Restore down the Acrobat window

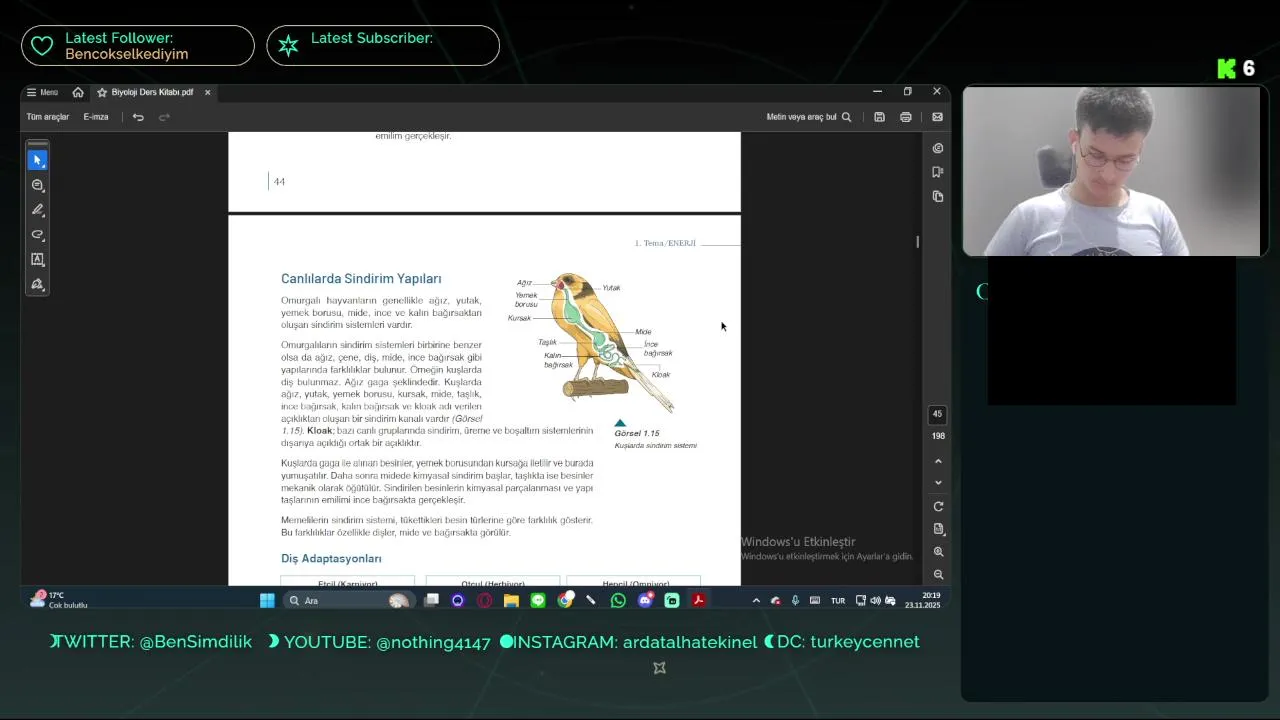[x=907, y=91]
